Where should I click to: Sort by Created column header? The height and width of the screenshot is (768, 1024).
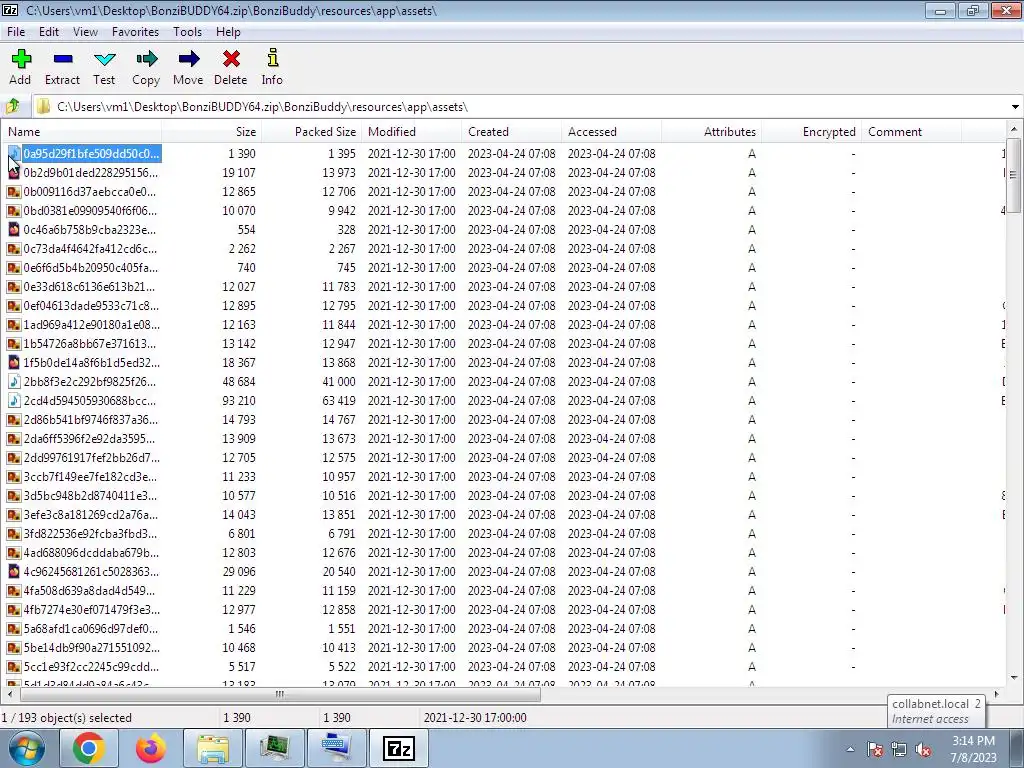point(511,131)
